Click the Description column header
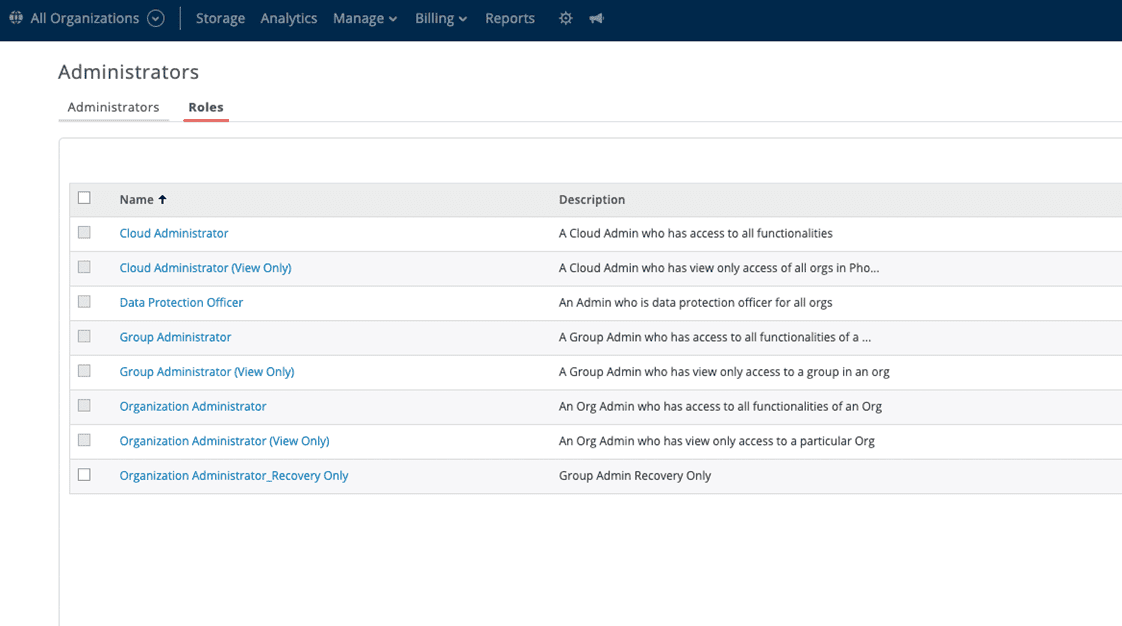Screen dimensions: 1122x626 592,200
